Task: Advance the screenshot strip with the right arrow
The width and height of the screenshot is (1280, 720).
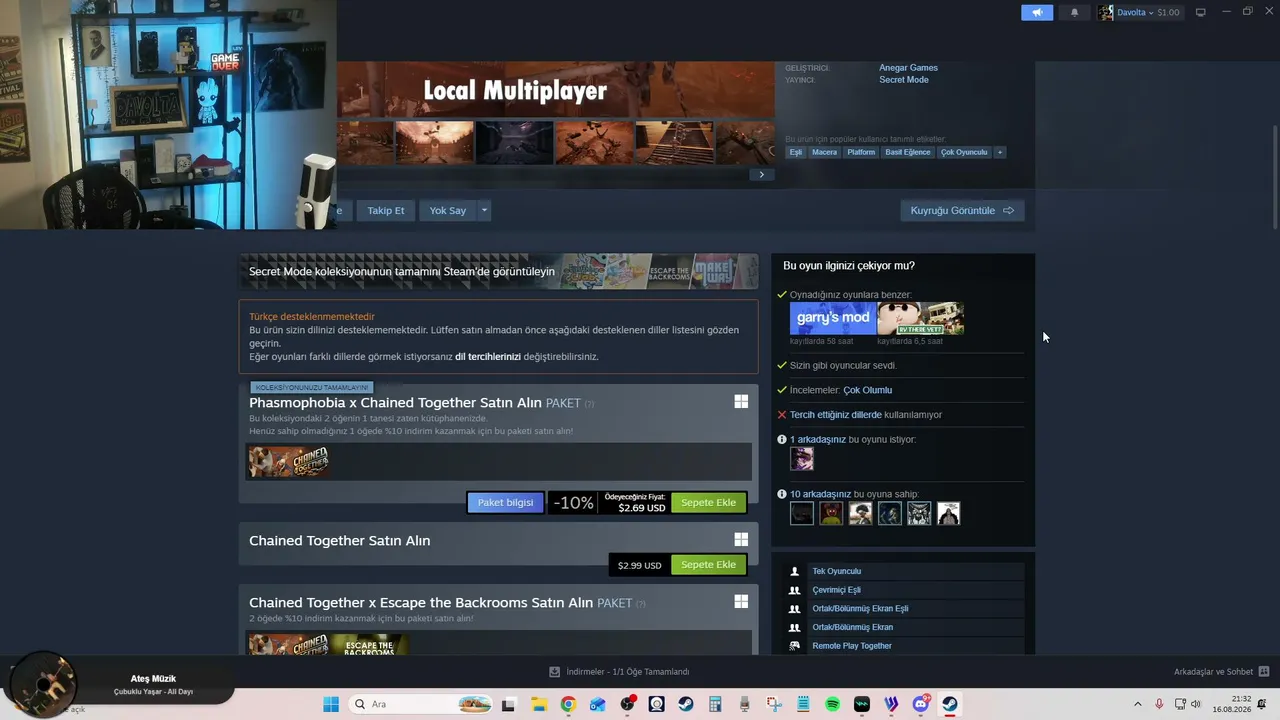Action: pyautogui.click(x=761, y=174)
